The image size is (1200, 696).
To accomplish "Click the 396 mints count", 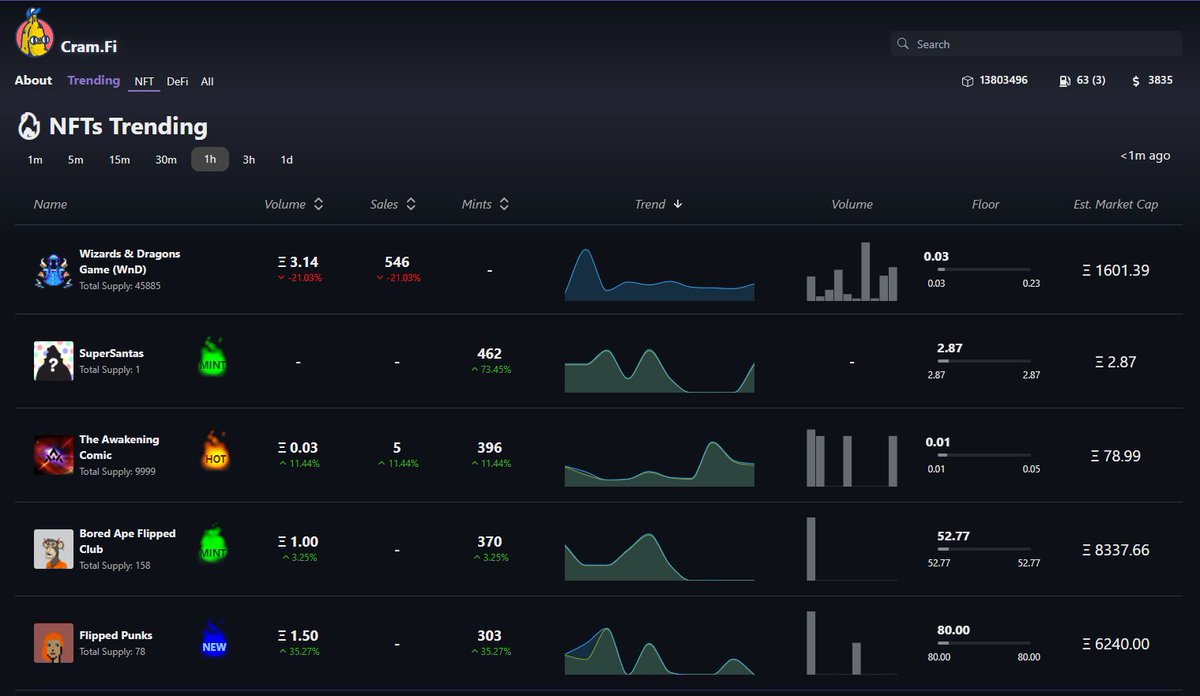I will [x=490, y=447].
